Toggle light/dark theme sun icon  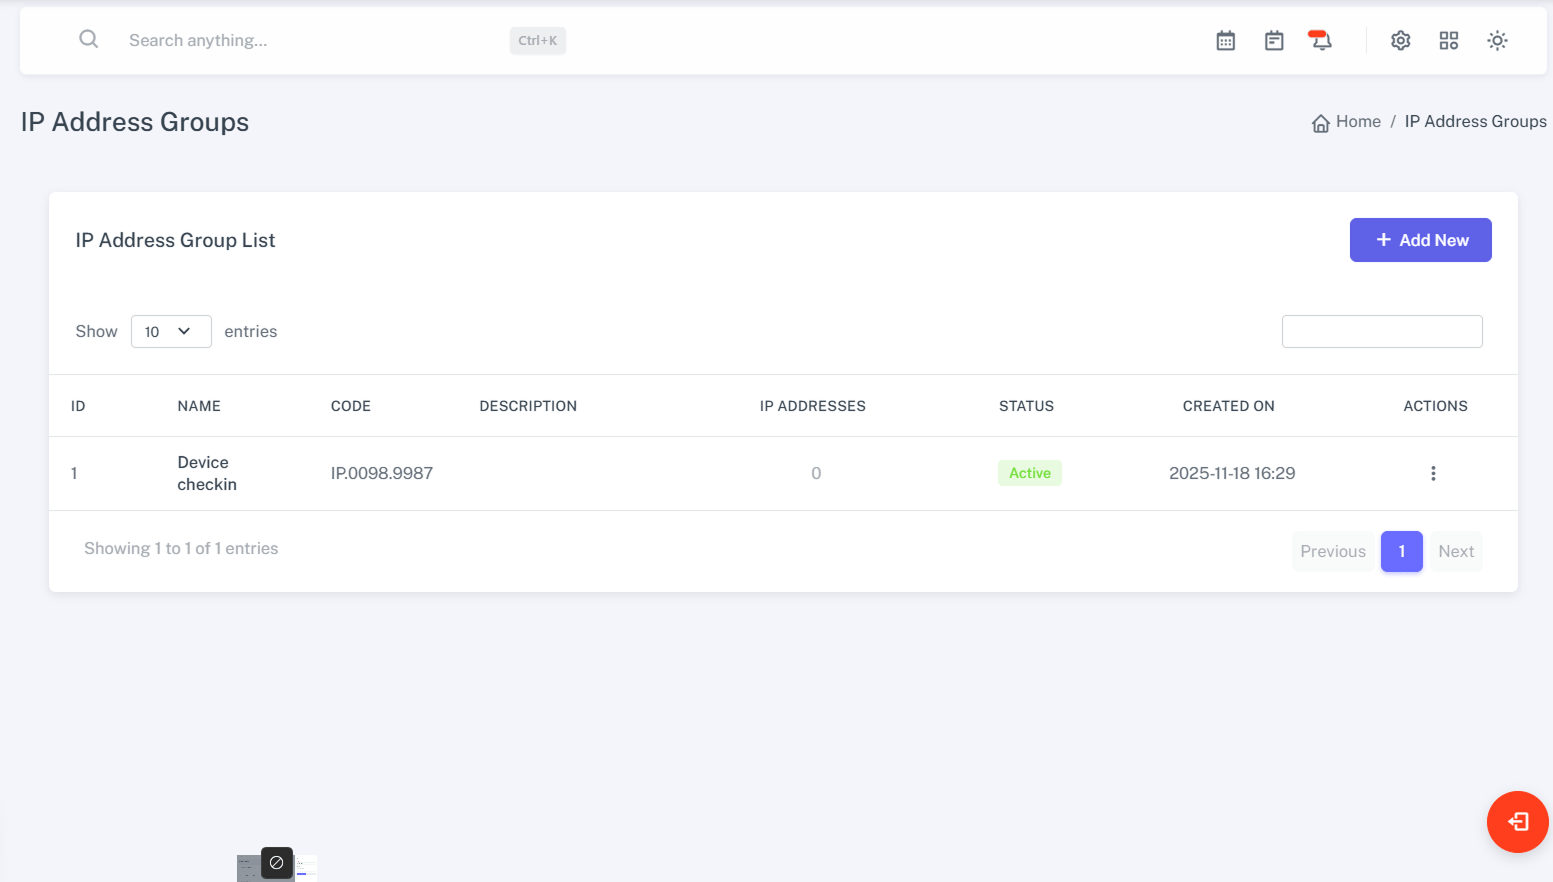point(1496,41)
